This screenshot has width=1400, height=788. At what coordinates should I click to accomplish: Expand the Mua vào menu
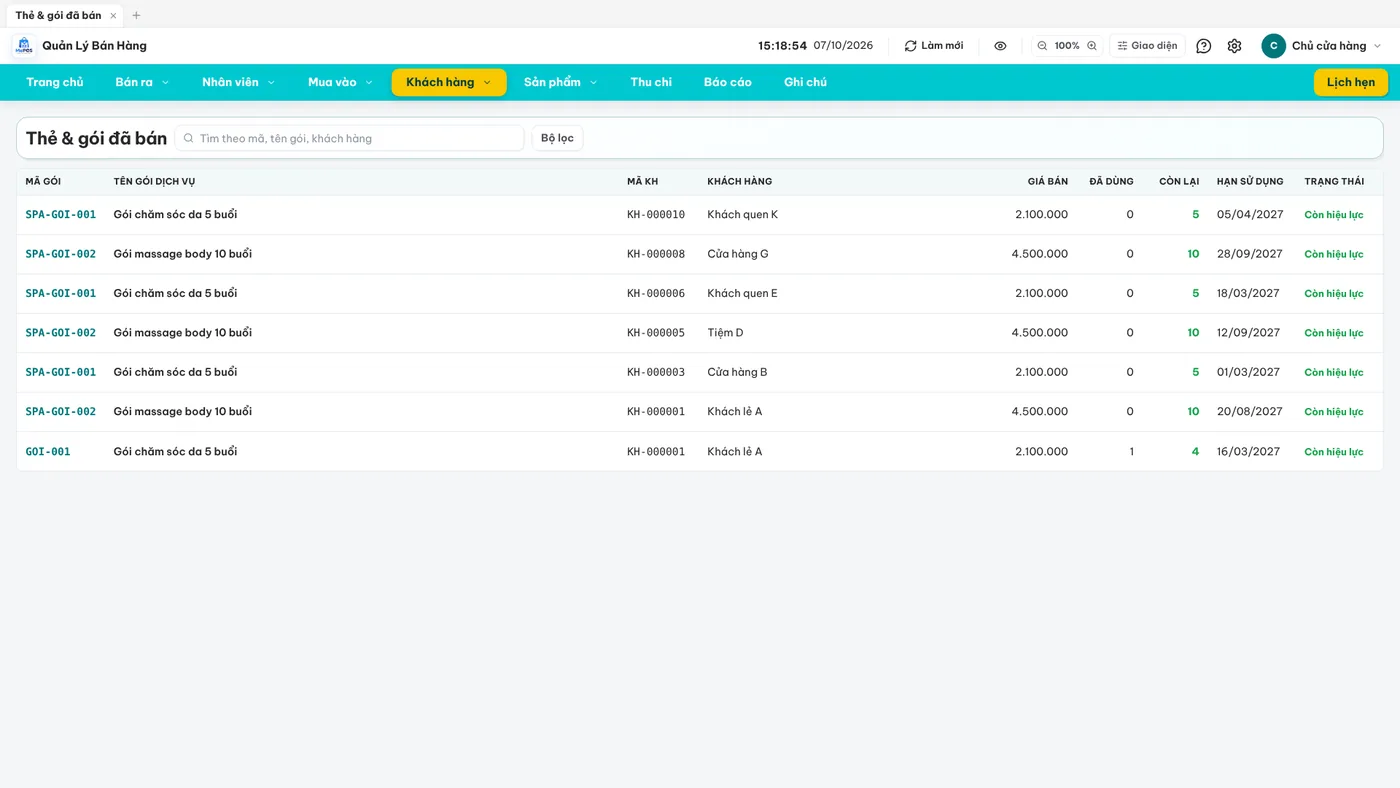340,82
